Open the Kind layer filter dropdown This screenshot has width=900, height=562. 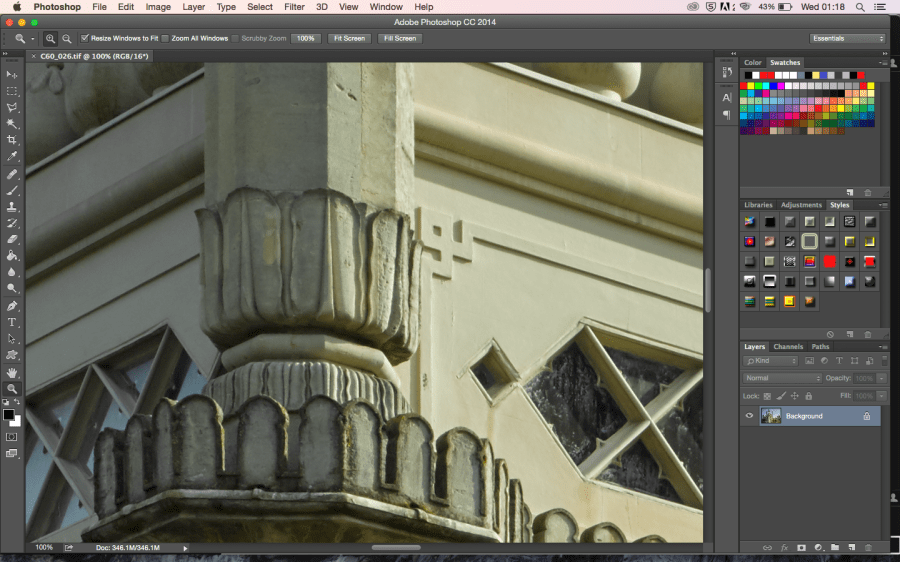(x=771, y=361)
